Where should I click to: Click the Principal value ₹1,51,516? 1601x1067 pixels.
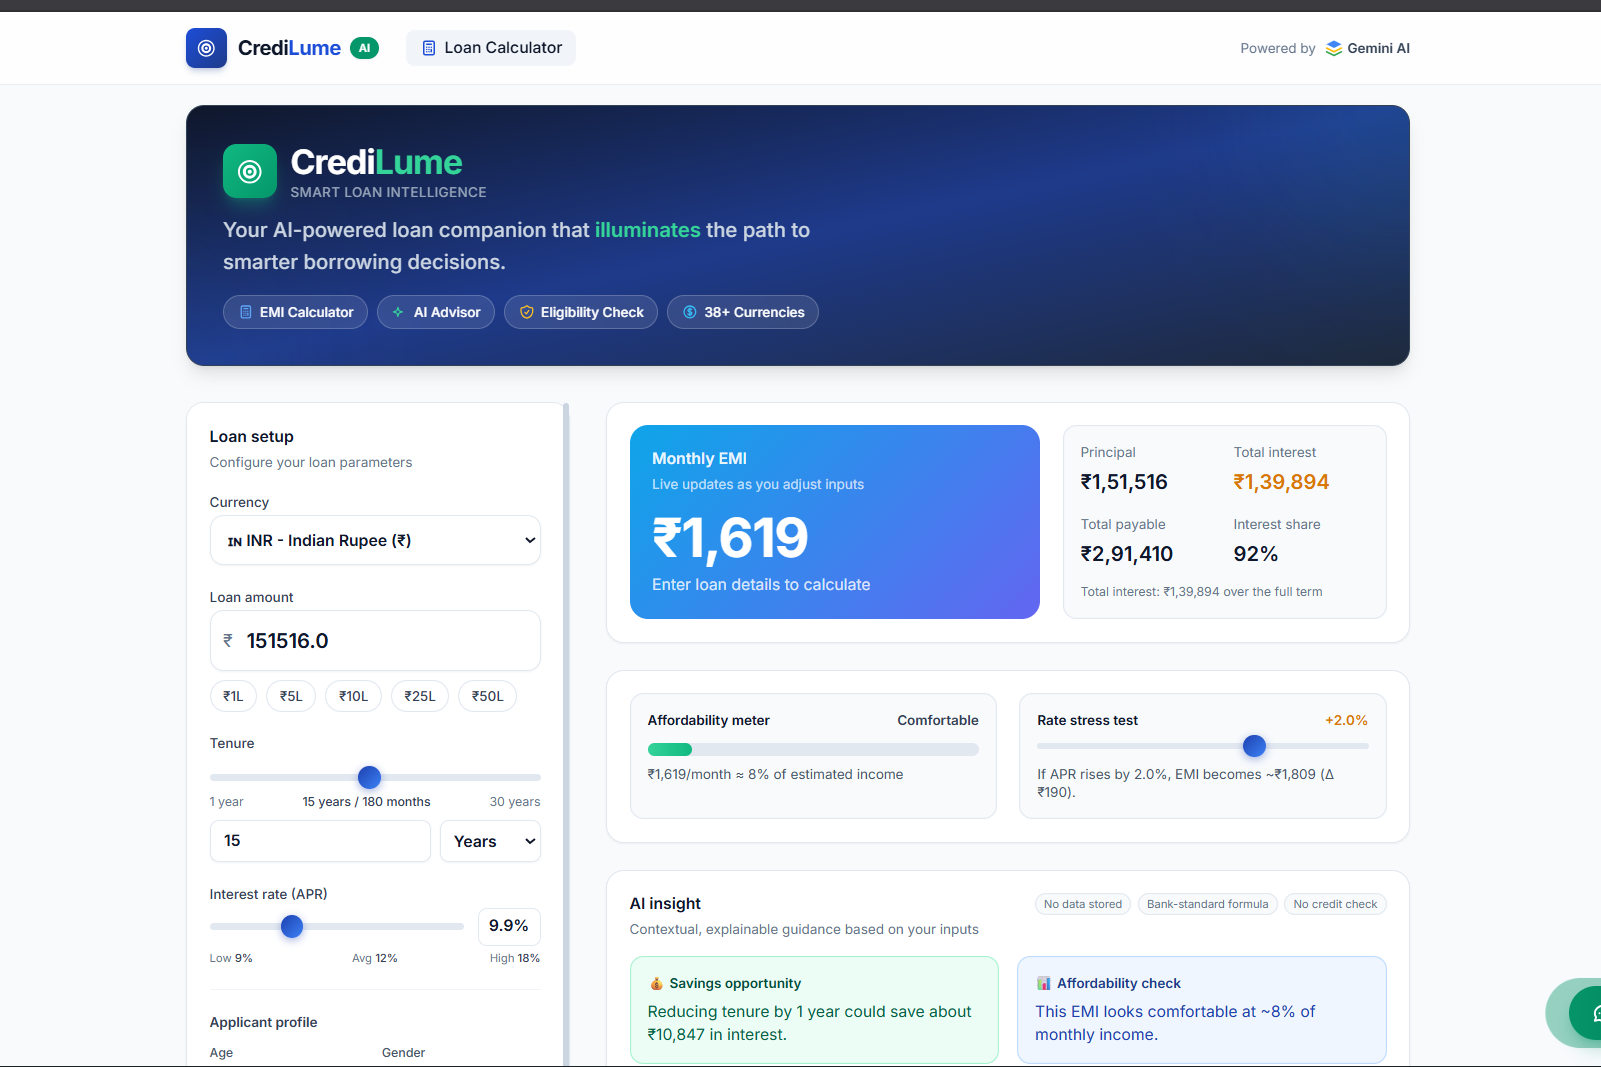(1124, 482)
